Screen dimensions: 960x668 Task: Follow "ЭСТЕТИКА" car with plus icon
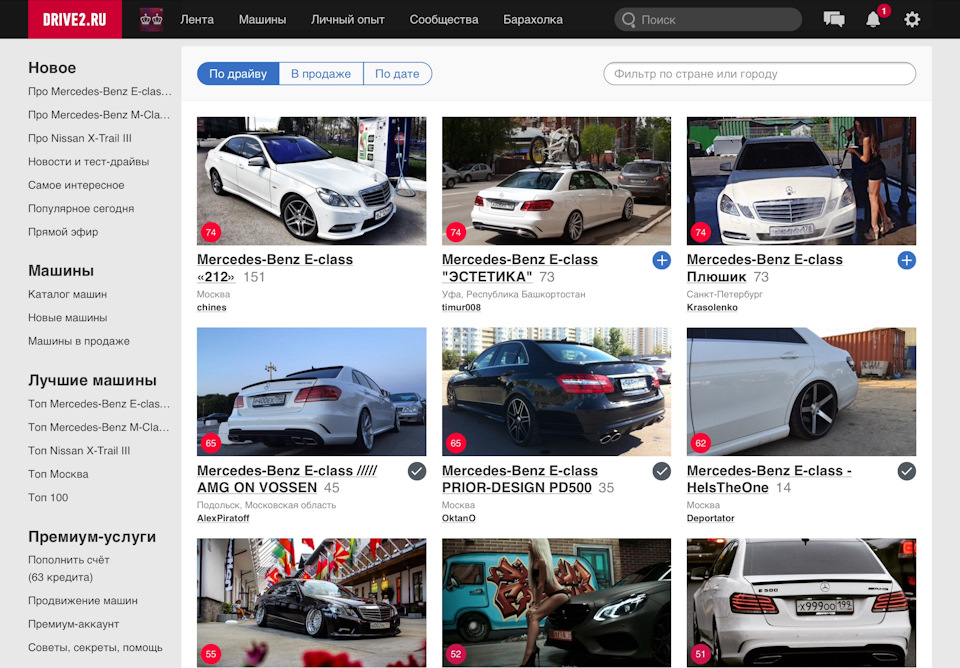pyautogui.click(x=661, y=260)
